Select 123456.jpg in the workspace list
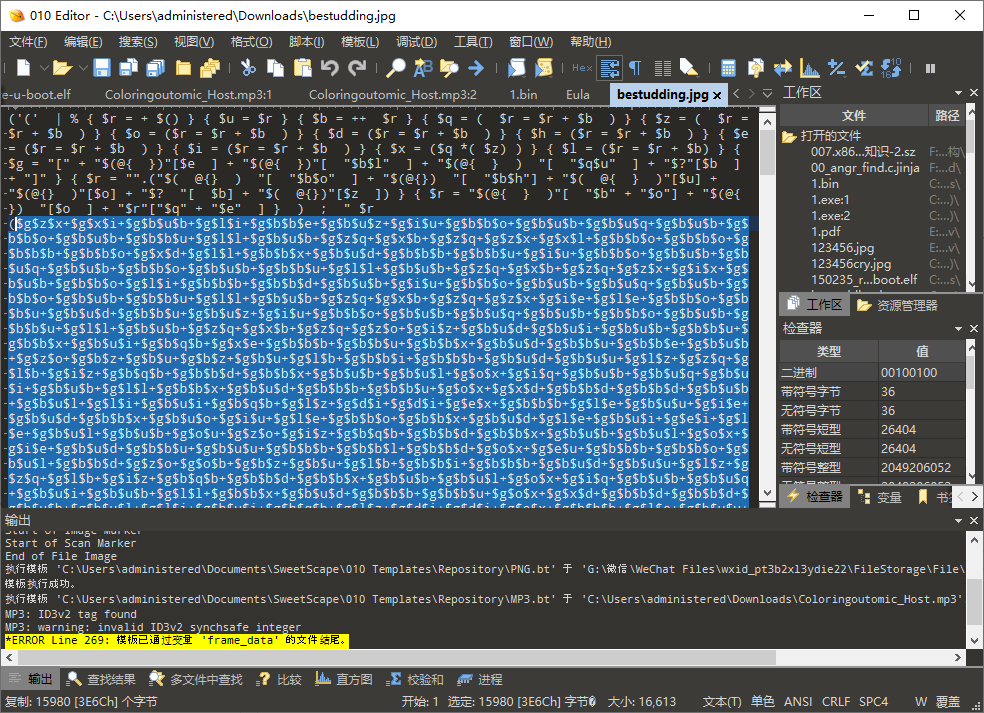 [844, 247]
